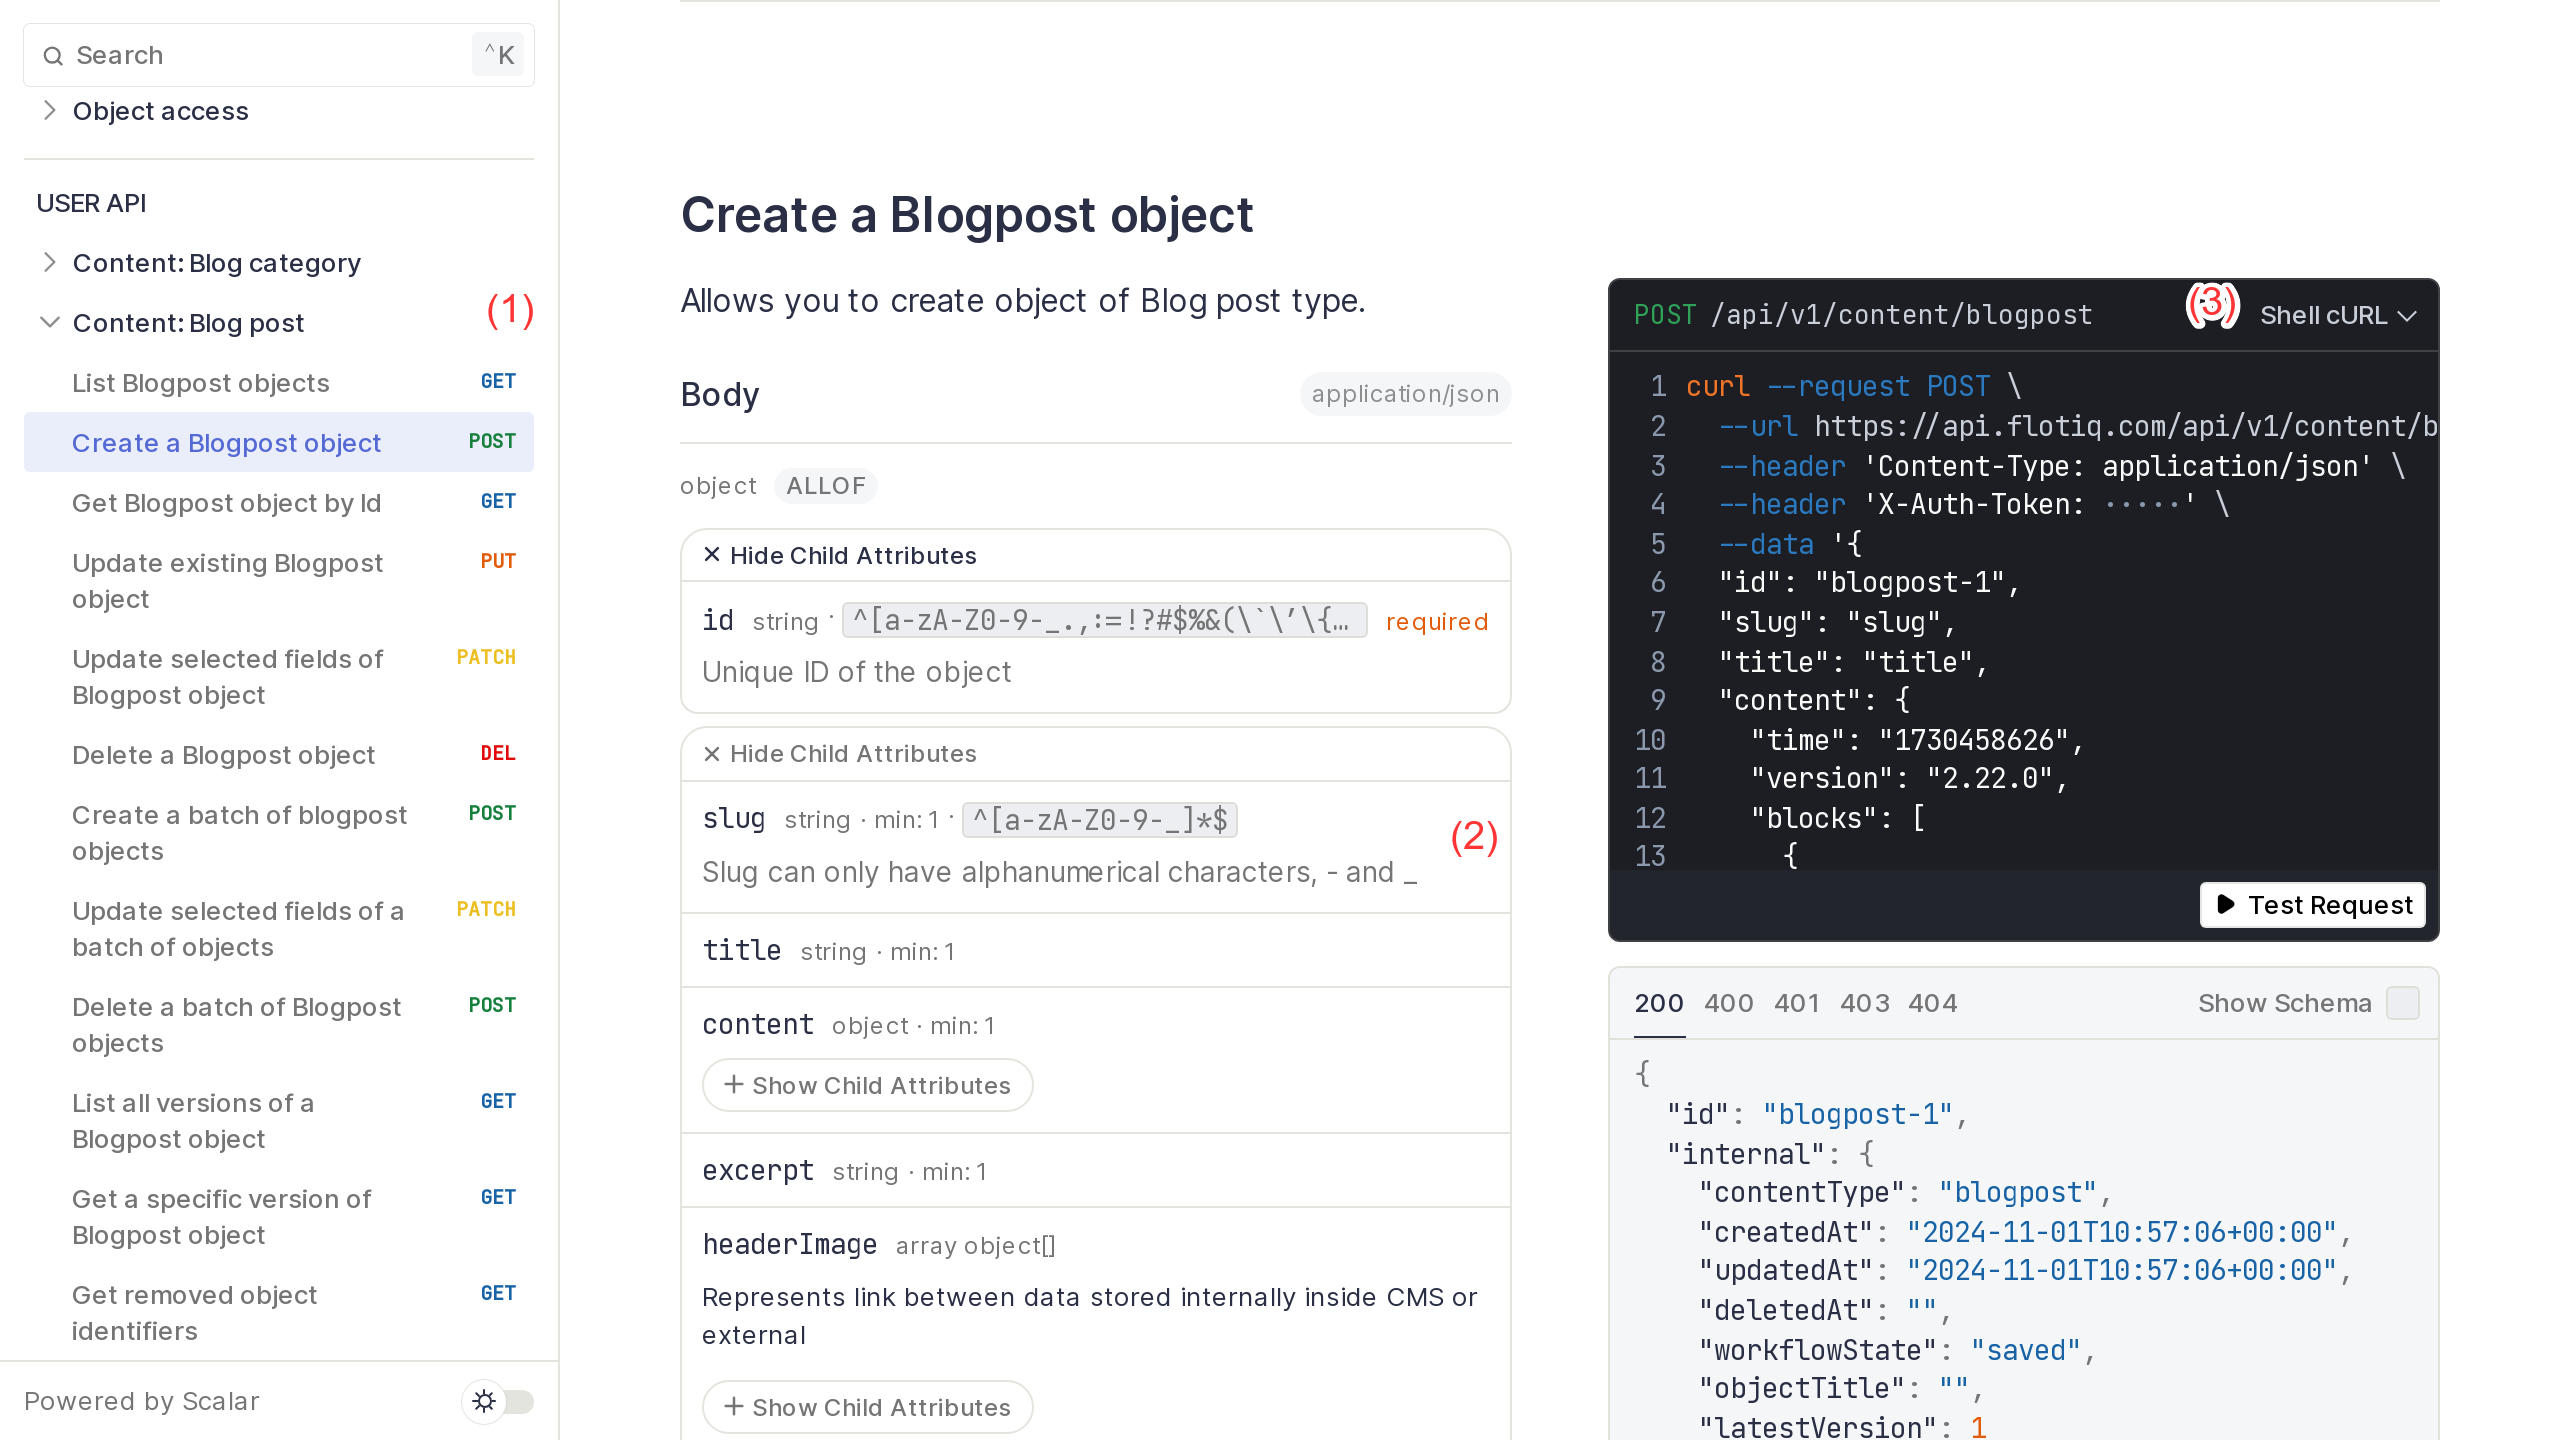2560x1440 pixels.
Task: Click the Test Request button
Action: tap(2311, 905)
